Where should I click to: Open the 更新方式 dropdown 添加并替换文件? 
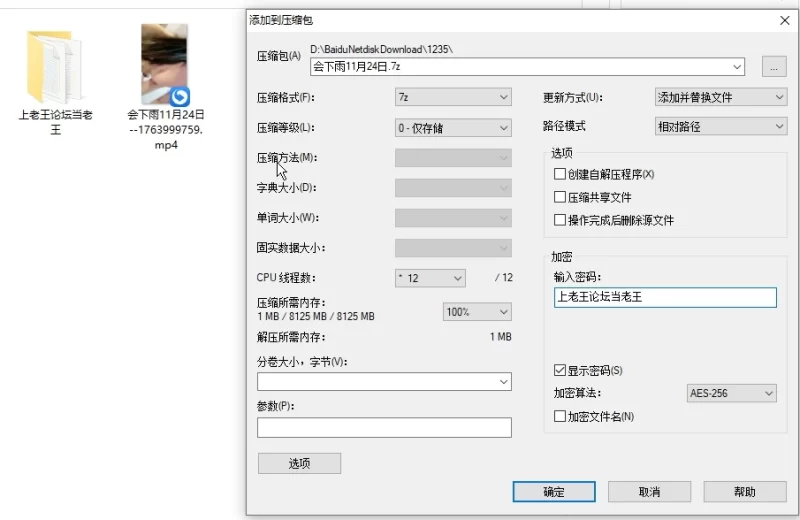720,97
